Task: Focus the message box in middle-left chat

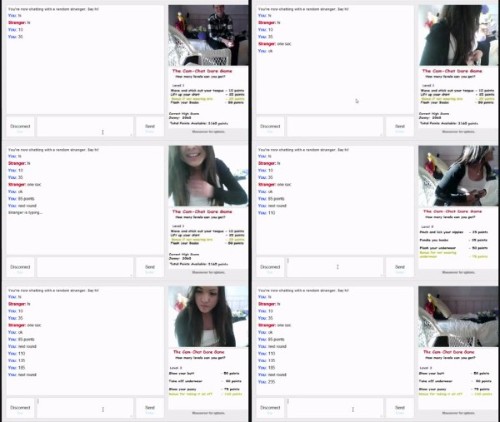Action: coord(85,267)
